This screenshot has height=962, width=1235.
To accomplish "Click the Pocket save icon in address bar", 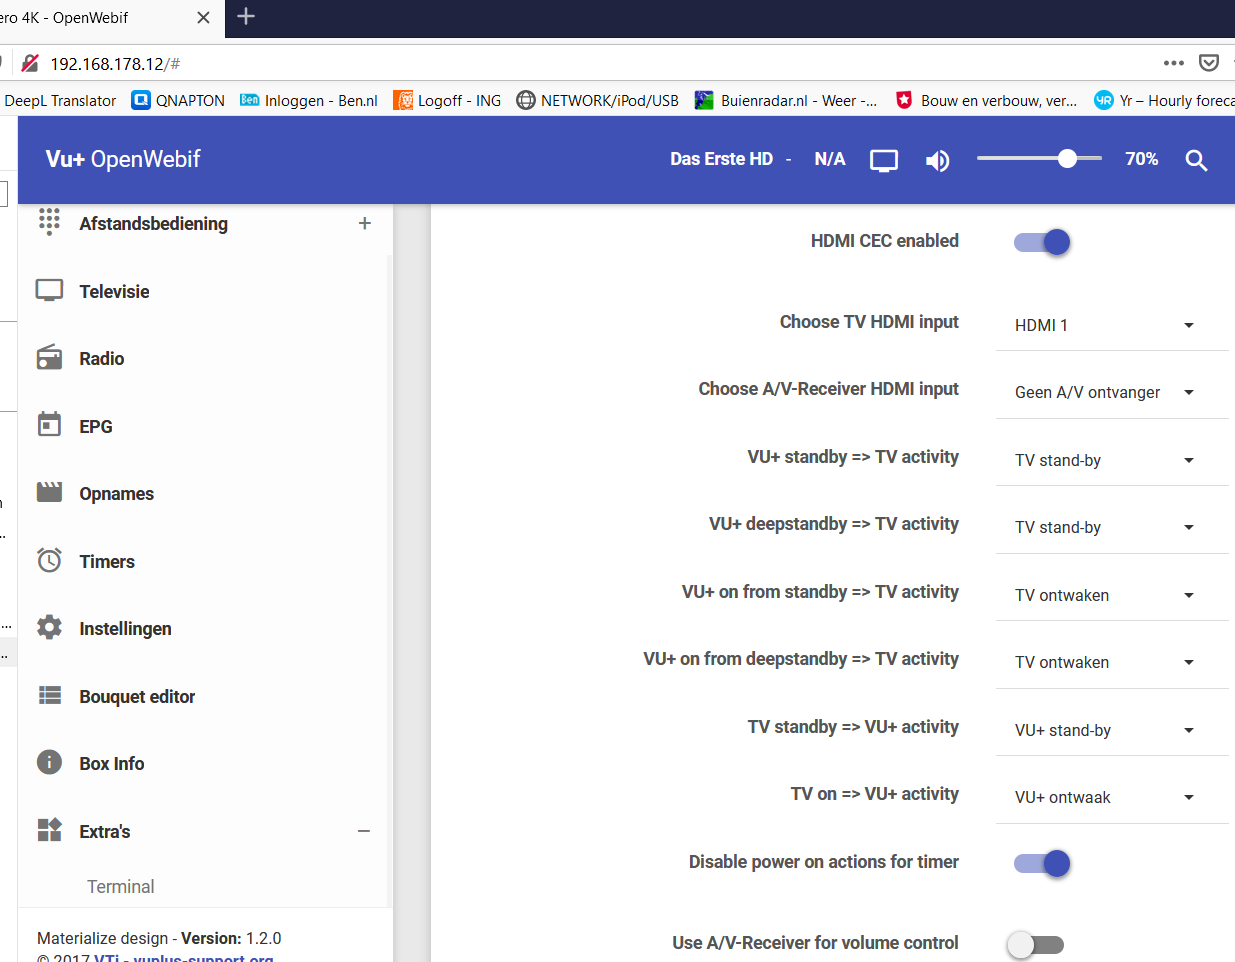I will 1209,63.
